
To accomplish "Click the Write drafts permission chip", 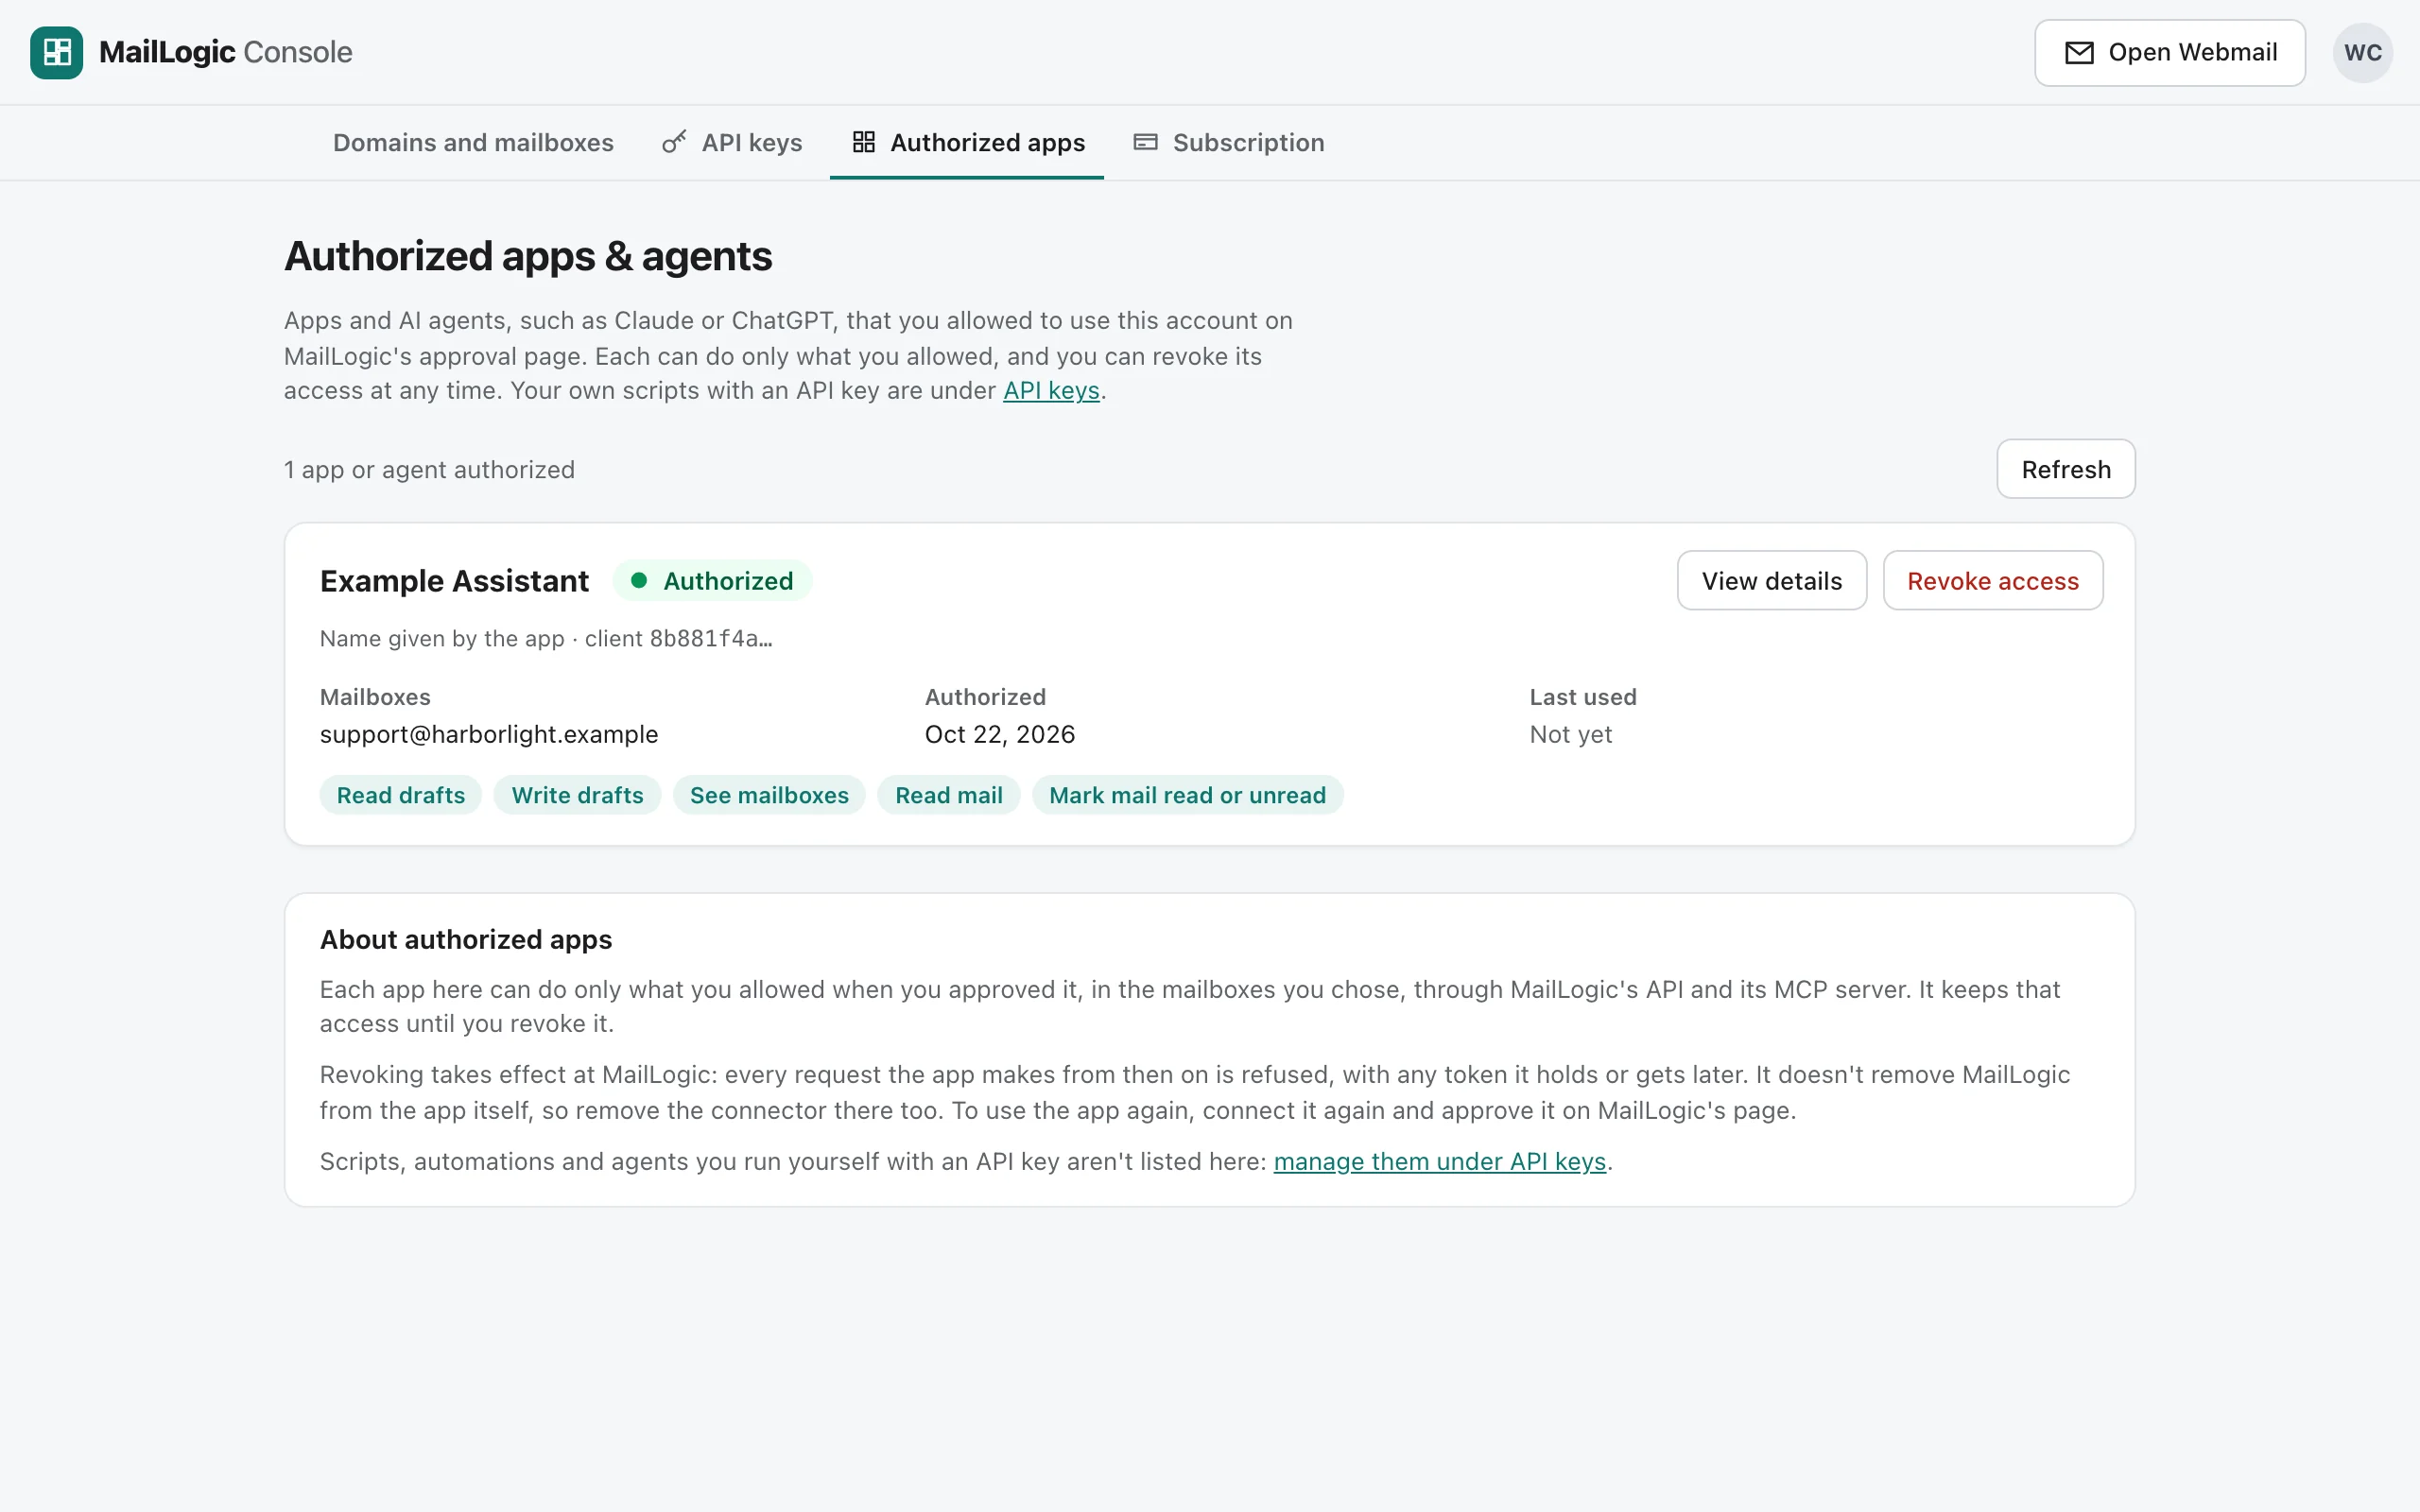I will pyautogui.click(x=578, y=795).
